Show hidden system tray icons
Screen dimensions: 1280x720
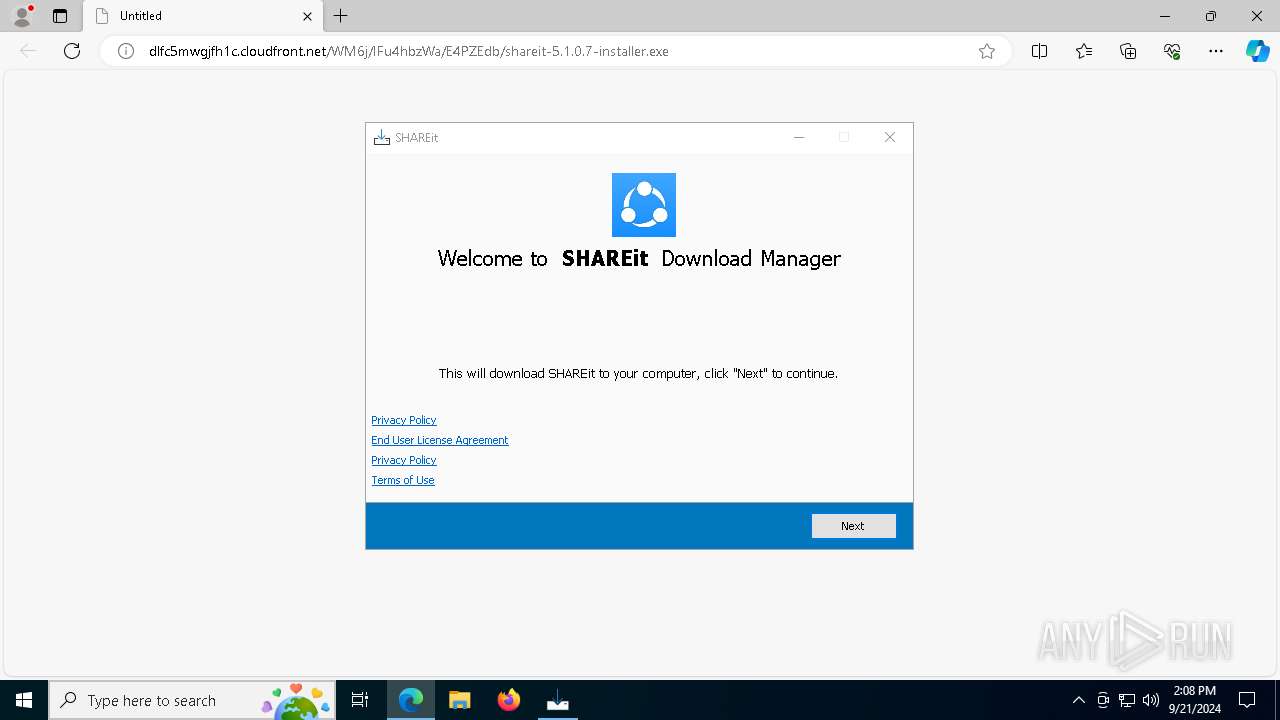click(1078, 700)
